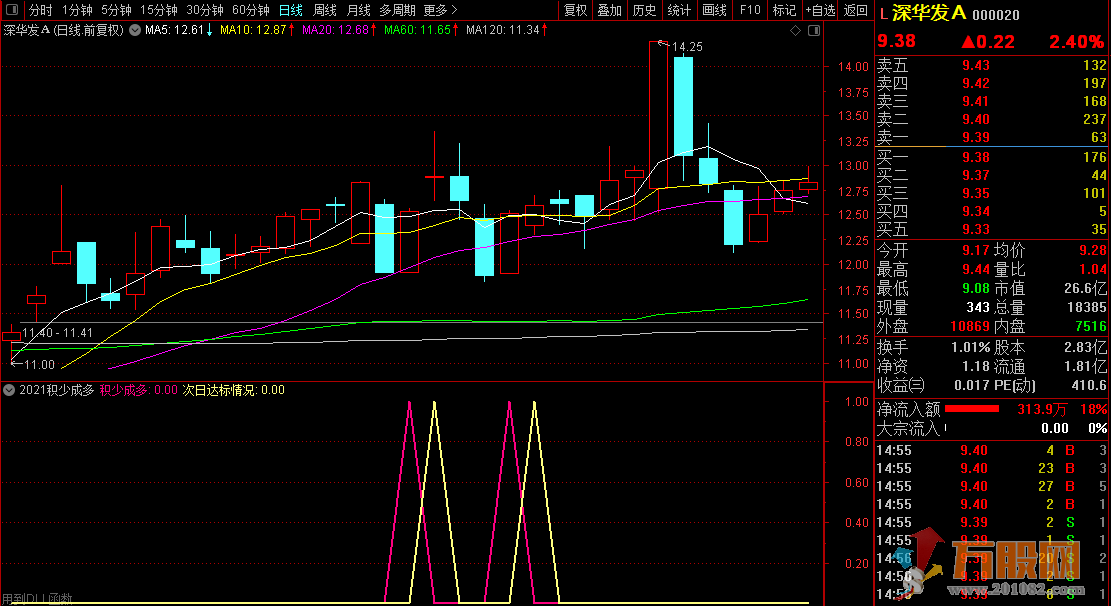Open the F10 company info
1111x606 pixels.
tap(749, 10)
